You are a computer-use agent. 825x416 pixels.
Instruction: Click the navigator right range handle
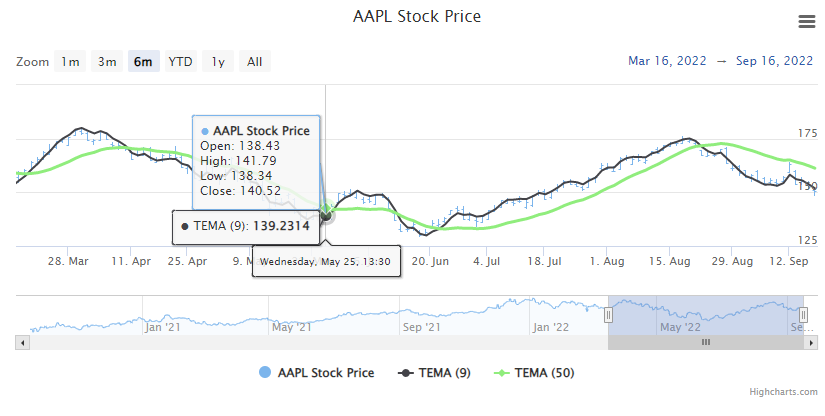coord(803,314)
